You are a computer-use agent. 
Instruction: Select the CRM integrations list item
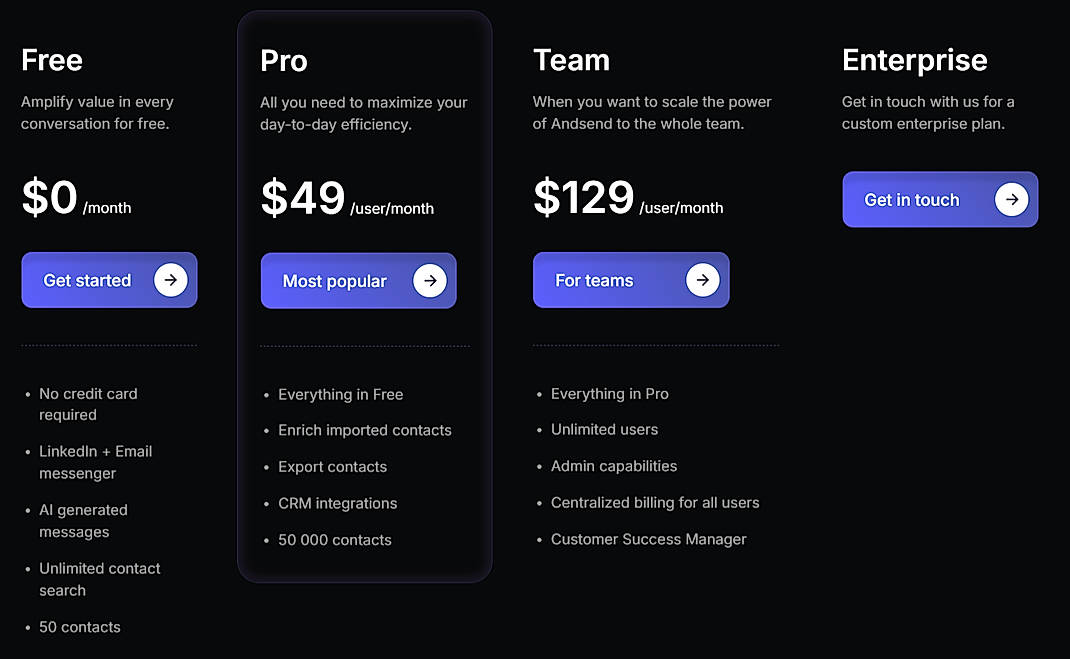coord(337,503)
